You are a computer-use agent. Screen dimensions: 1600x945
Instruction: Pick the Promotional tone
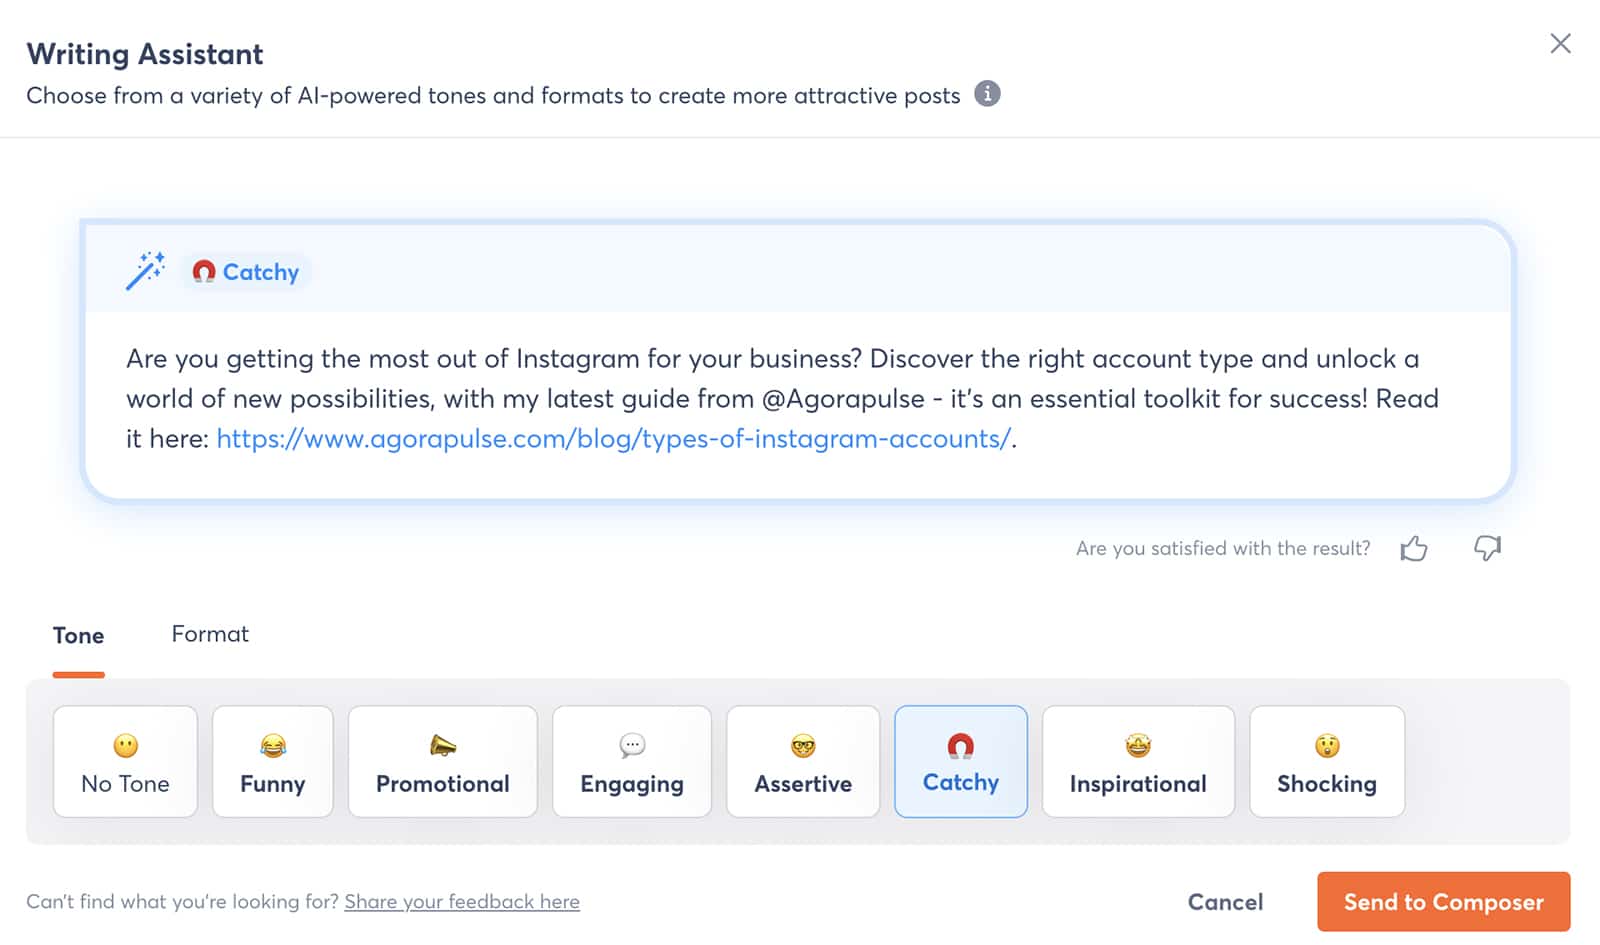coord(442,762)
